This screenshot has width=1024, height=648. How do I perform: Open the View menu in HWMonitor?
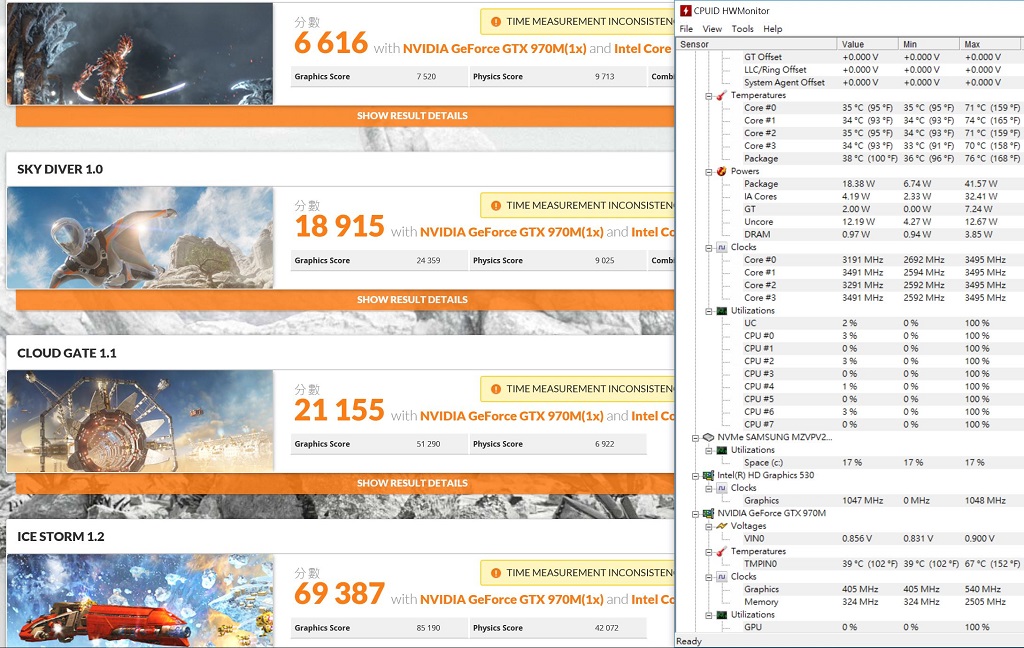pyautogui.click(x=712, y=29)
